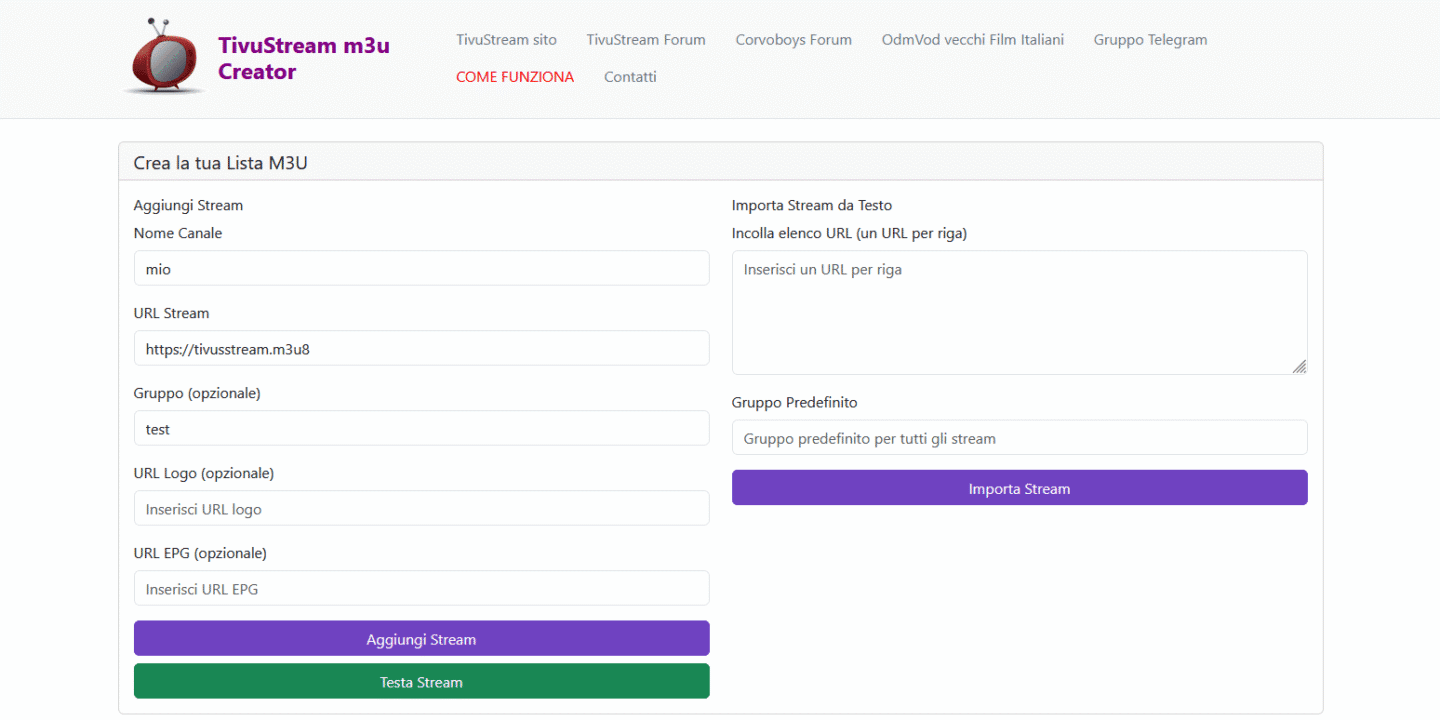Image resolution: width=1440 pixels, height=720 pixels.
Task: Select the Gruppo (opzionale) field with test
Action: pyautogui.click(x=422, y=428)
